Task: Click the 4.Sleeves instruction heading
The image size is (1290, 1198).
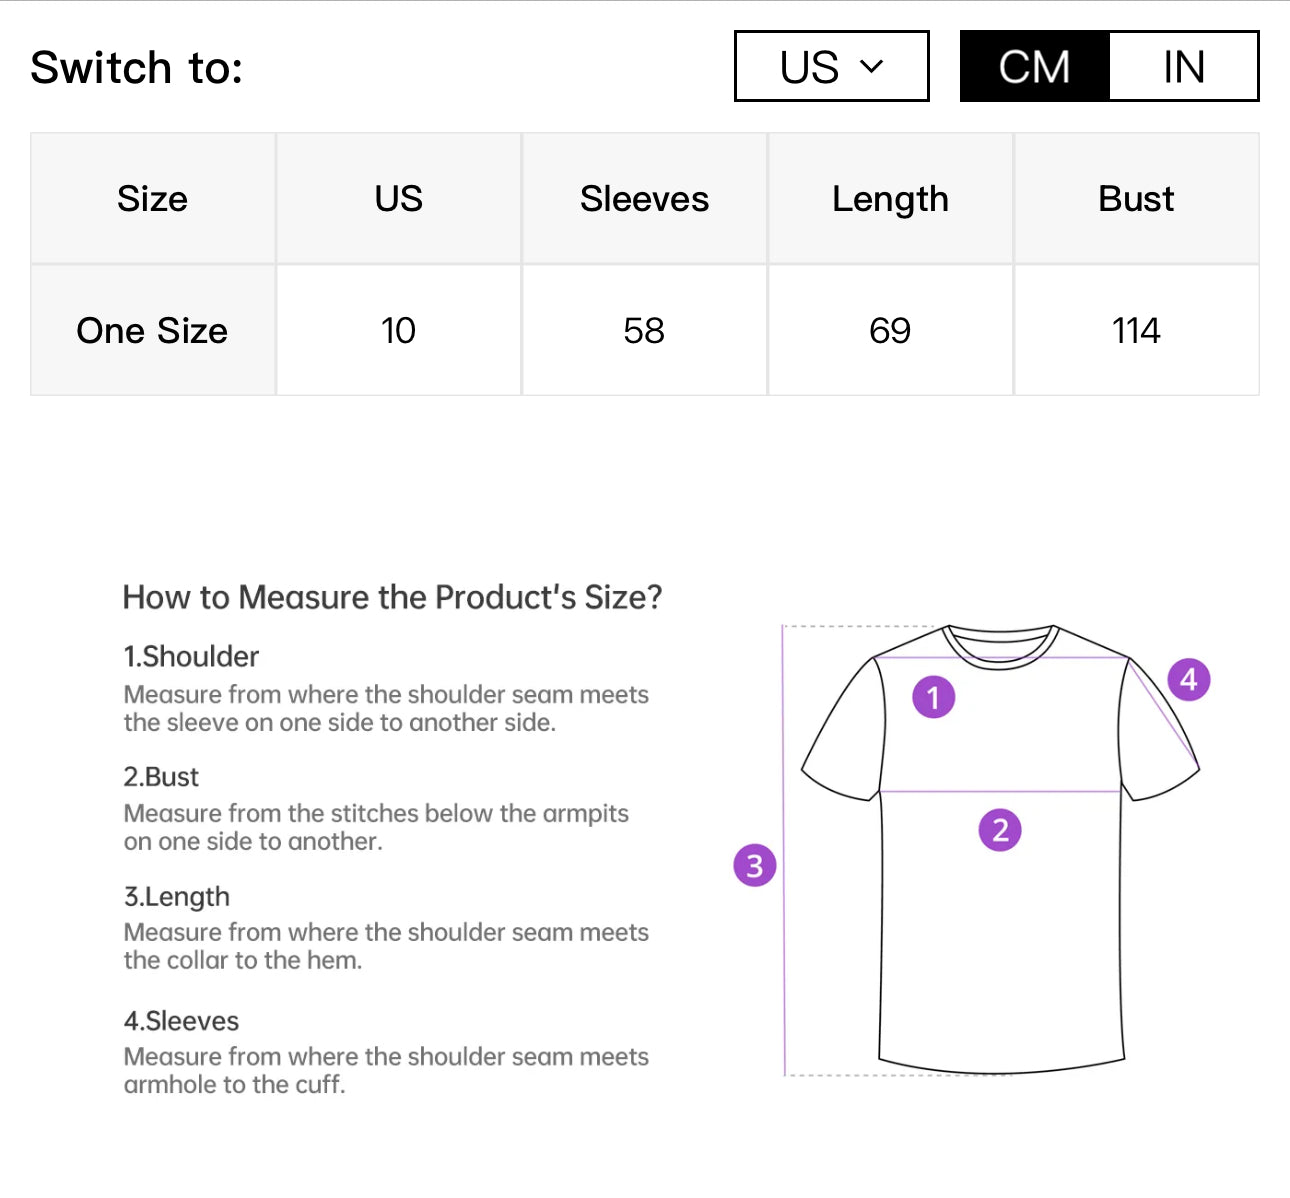Action: click(x=181, y=1021)
